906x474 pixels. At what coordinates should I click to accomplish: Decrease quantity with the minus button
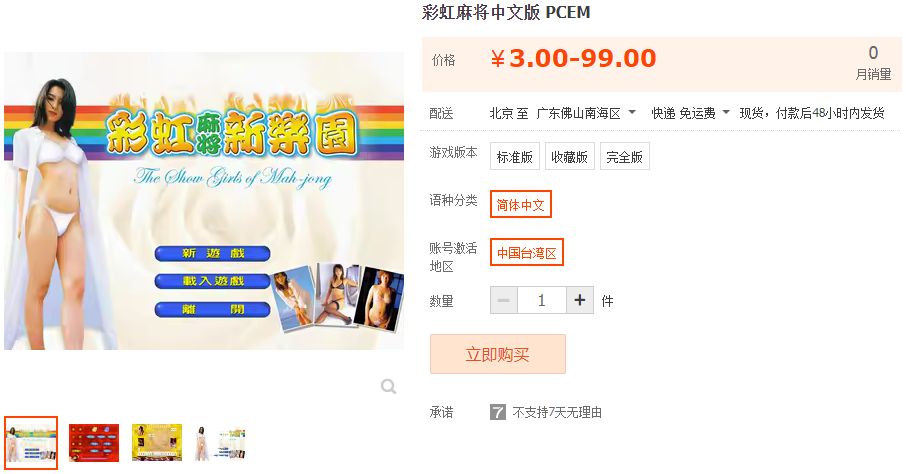pos(504,300)
